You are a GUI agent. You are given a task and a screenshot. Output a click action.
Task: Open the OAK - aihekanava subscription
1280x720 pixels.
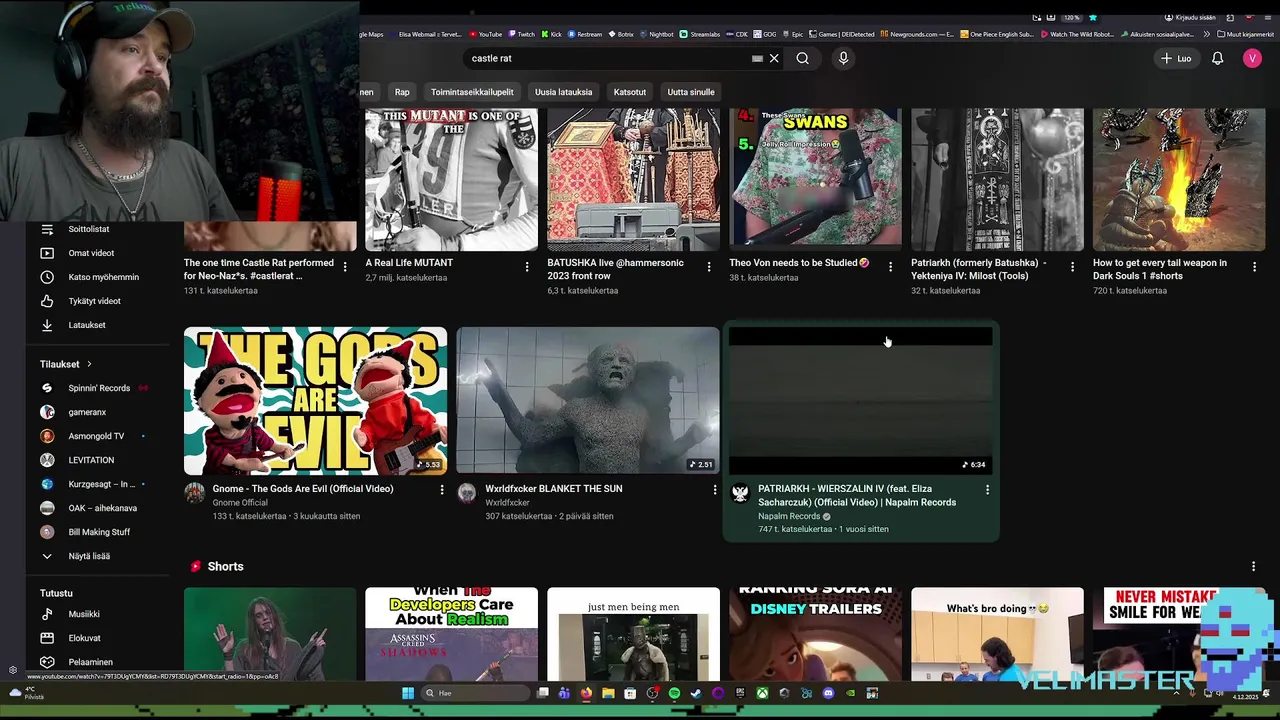pos(102,508)
